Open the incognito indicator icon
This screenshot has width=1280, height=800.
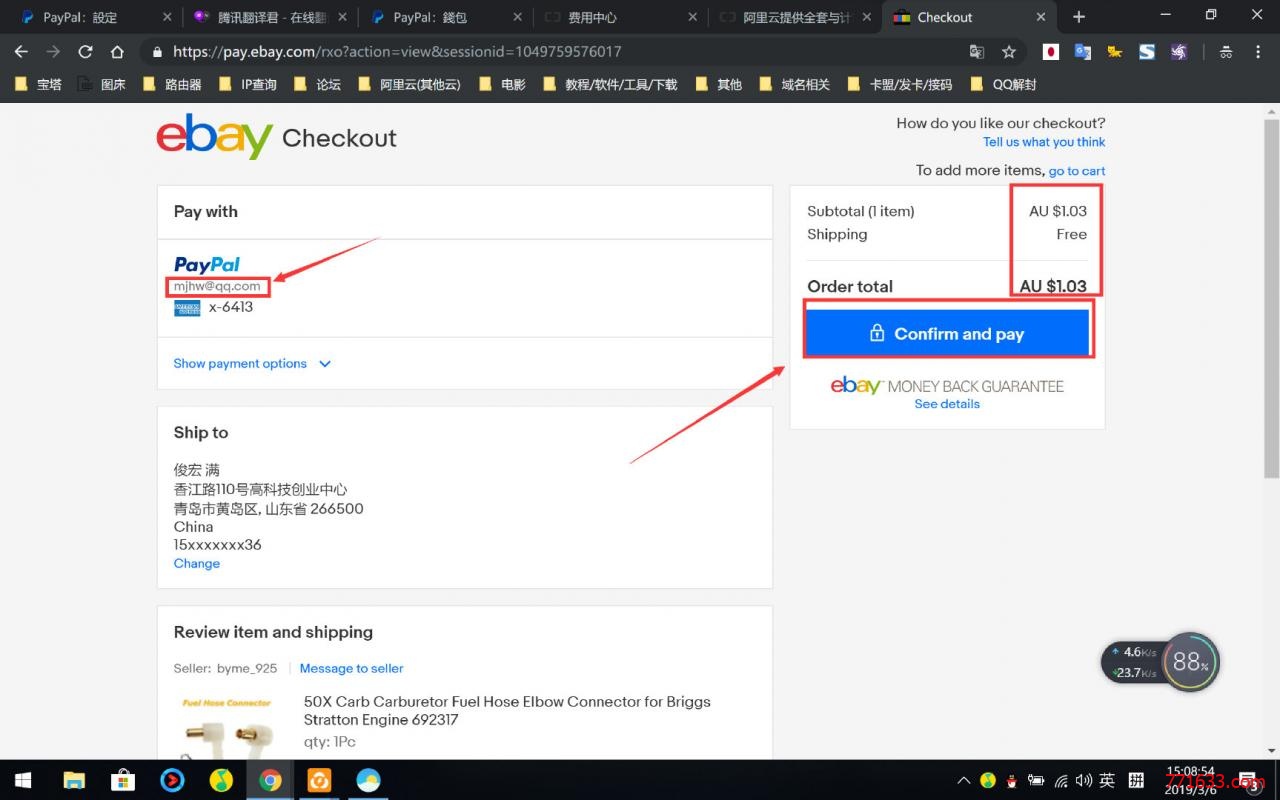coord(1226,52)
